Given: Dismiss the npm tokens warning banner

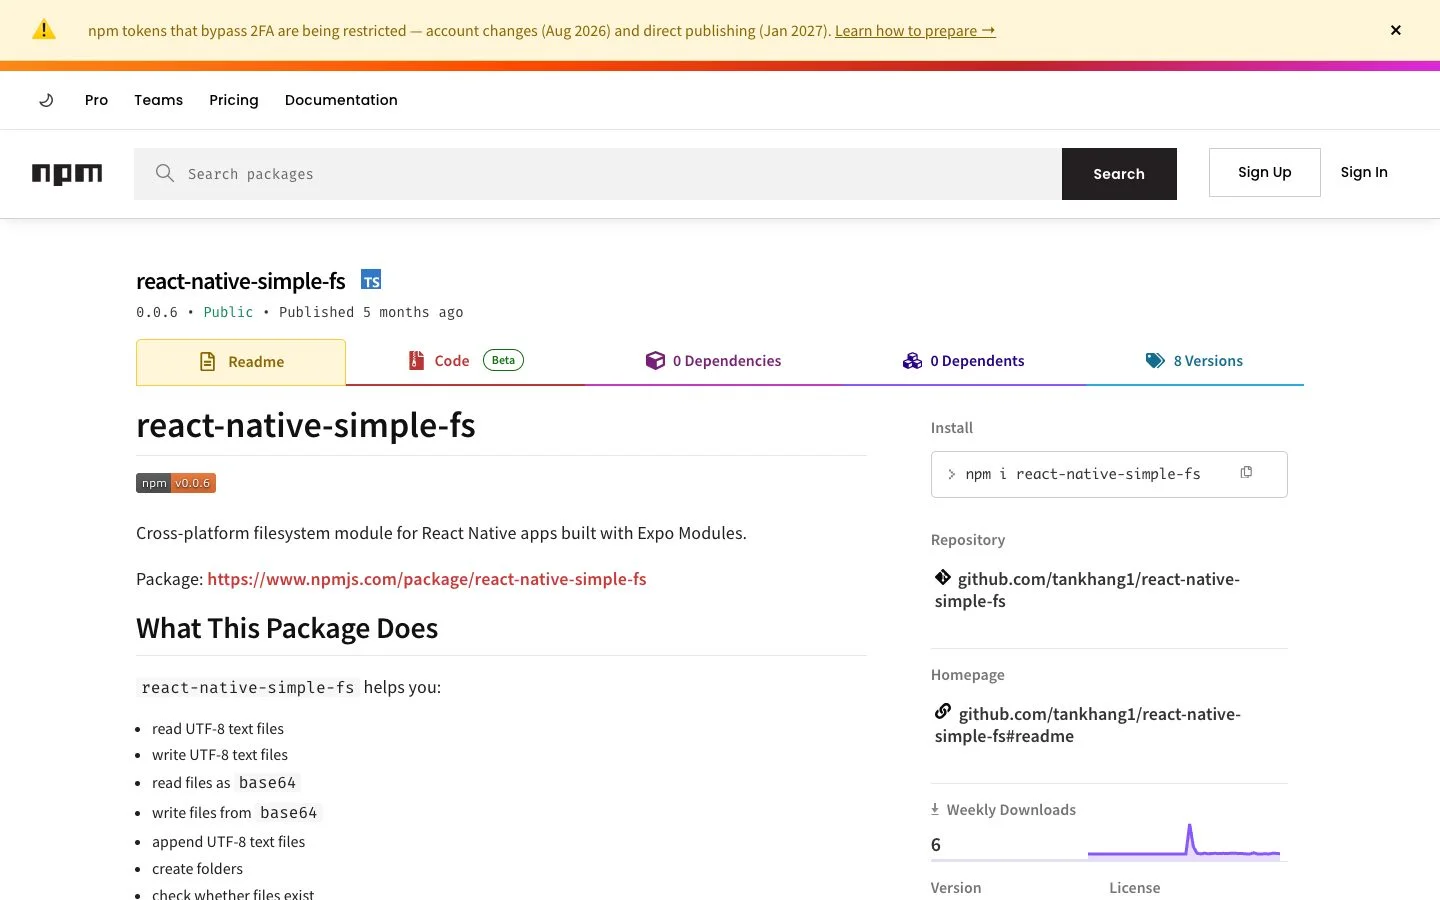Looking at the screenshot, I should point(1395,30).
